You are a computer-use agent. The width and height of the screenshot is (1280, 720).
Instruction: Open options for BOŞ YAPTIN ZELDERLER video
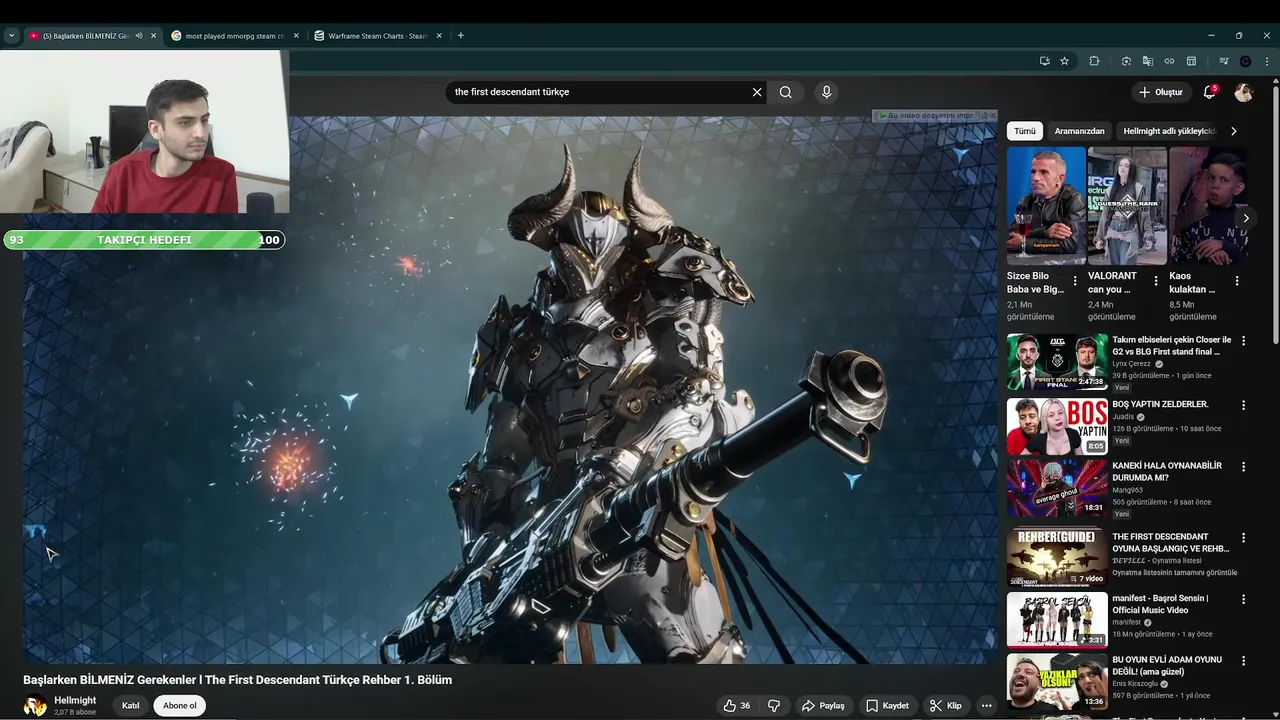click(x=1244, y=405)
